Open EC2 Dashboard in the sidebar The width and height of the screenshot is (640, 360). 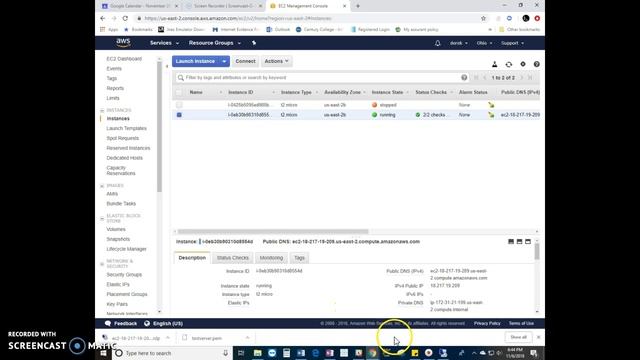(124, 59)
